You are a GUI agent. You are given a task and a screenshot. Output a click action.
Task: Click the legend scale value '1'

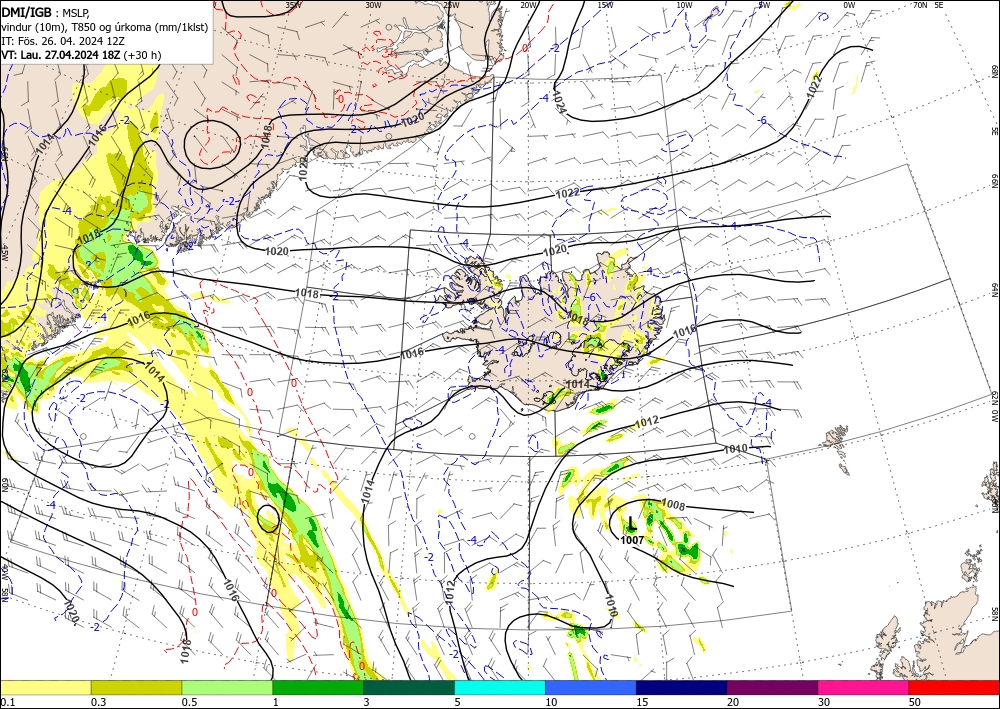[x=276, y=702]
